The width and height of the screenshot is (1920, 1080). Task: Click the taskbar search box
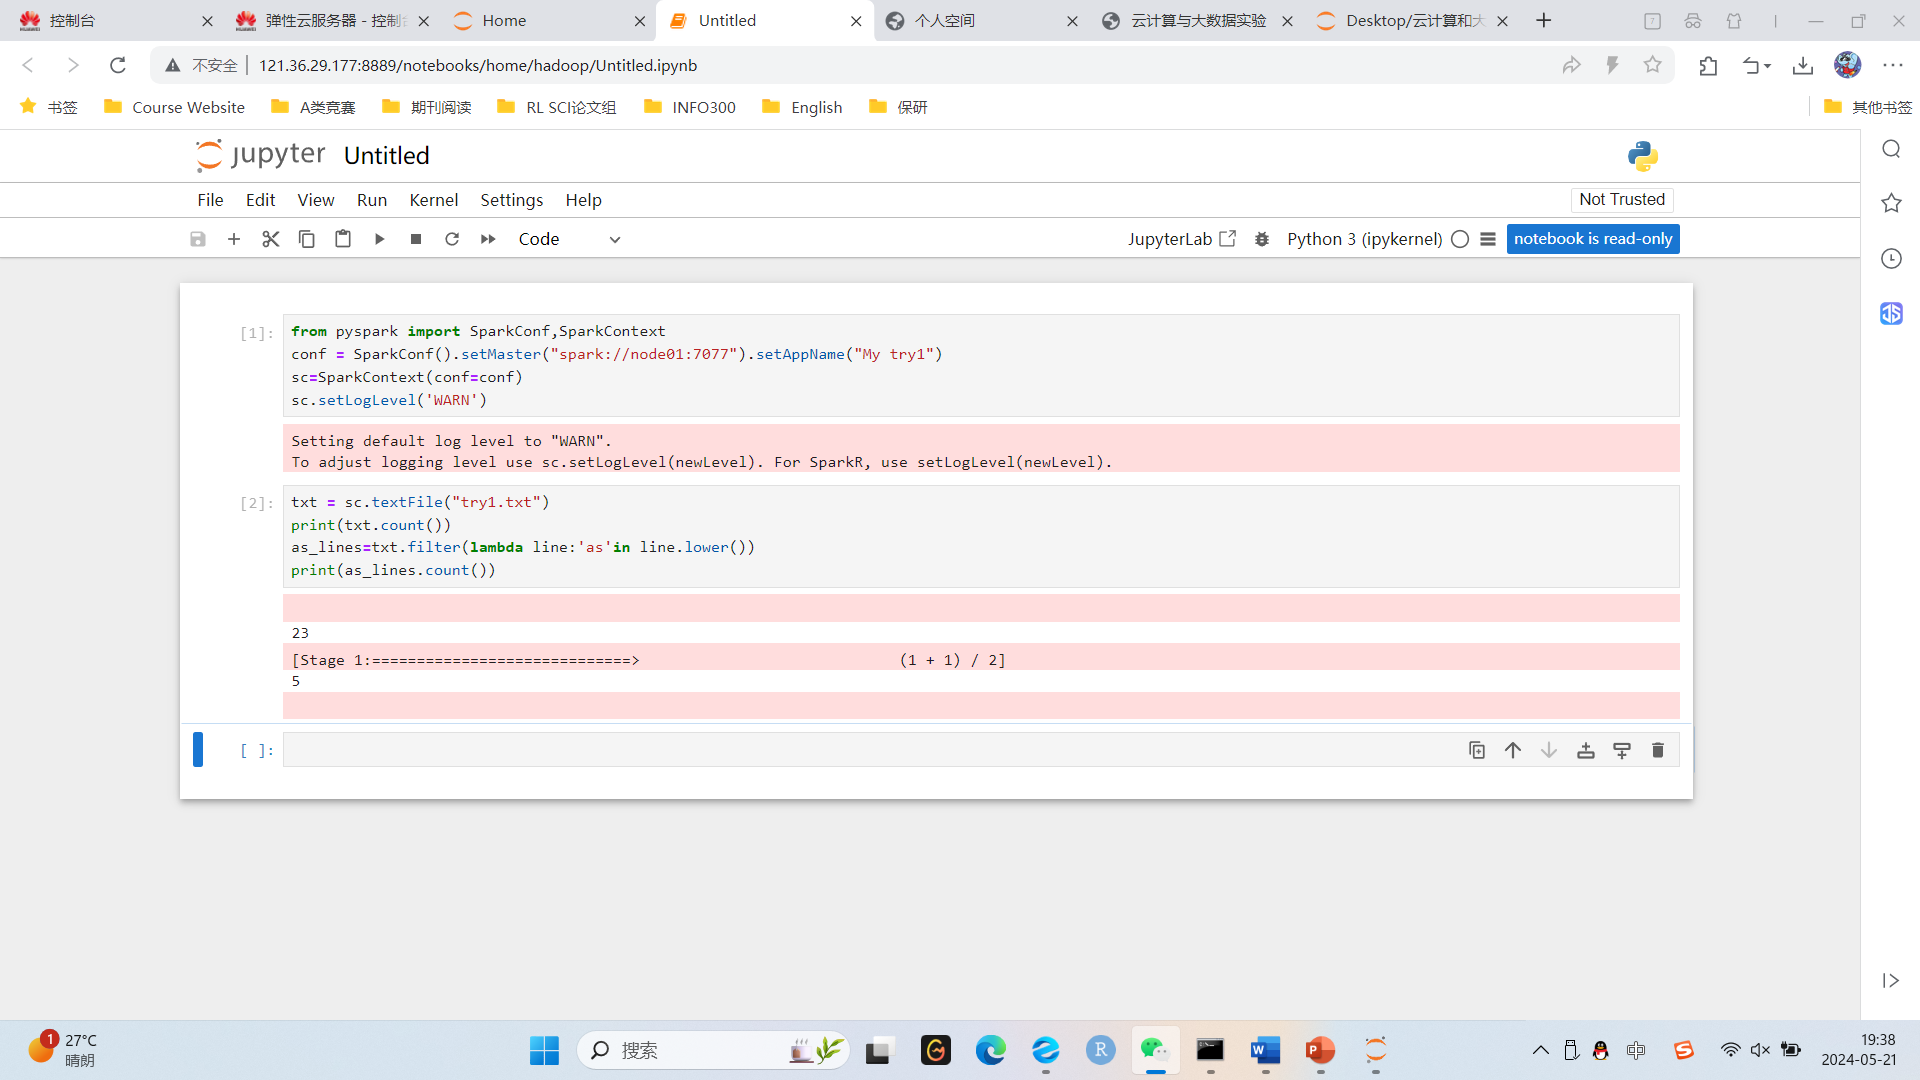713,1050
